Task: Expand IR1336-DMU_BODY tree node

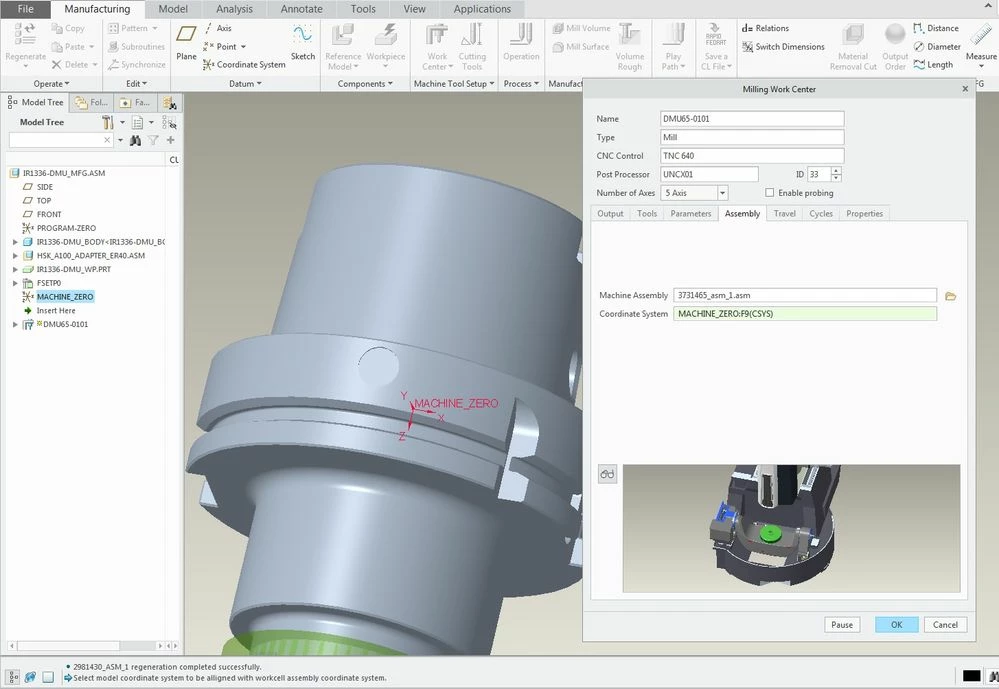Action: click(x=15, y=242)
